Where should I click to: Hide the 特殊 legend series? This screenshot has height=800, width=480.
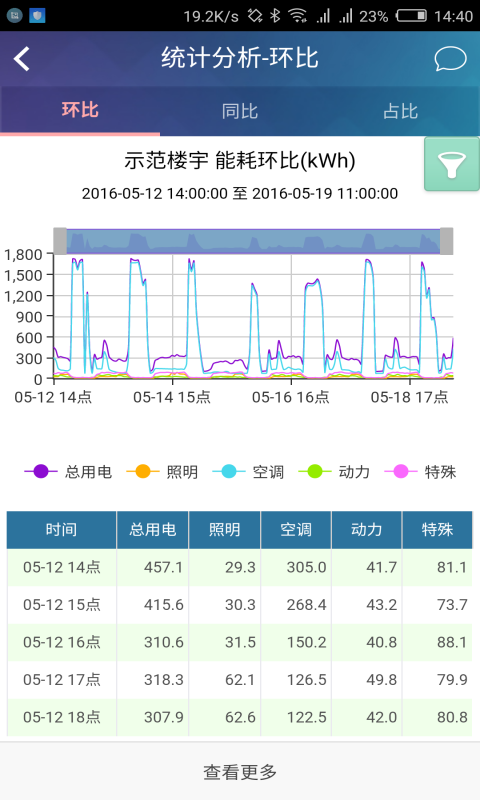[x=420, y=471]
